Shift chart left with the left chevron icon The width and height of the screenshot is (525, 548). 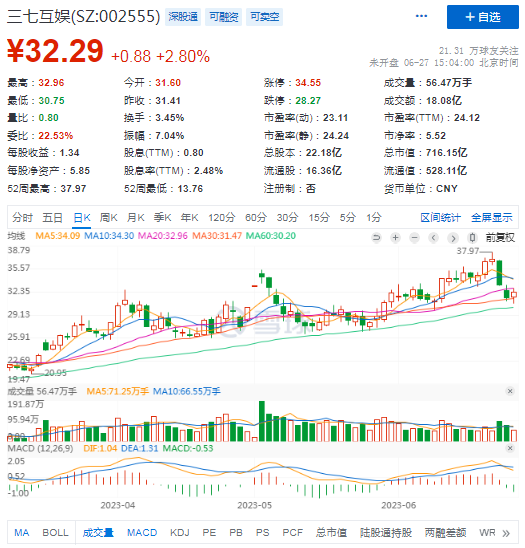434,238
